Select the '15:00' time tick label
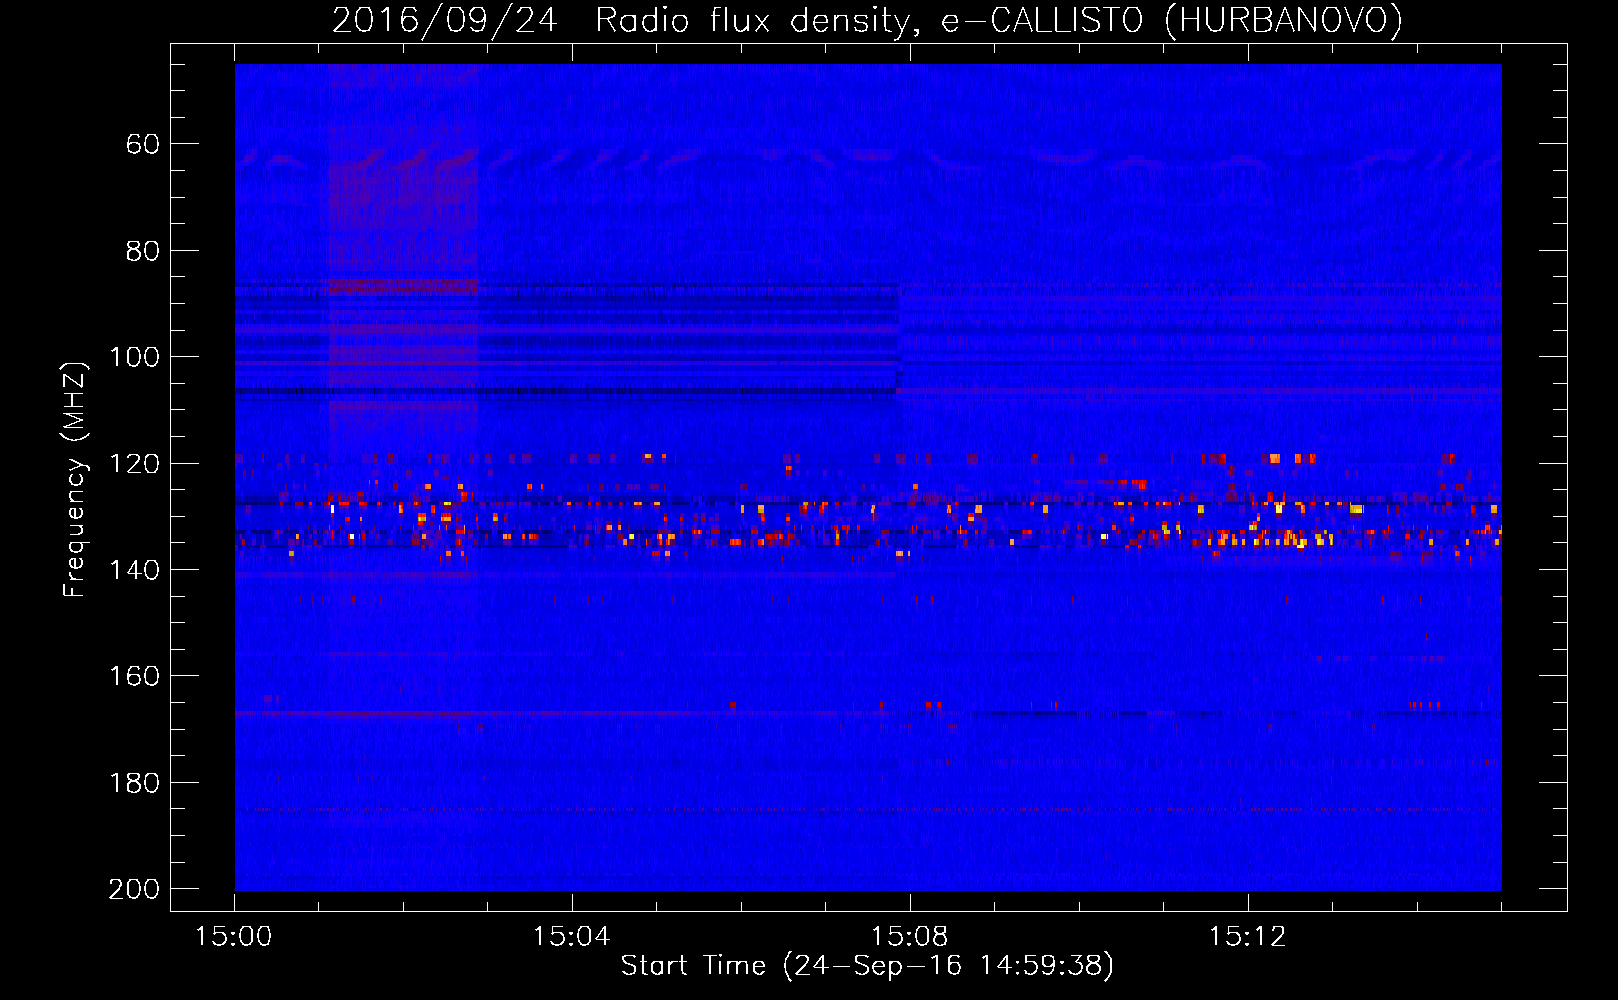 [234, 937]
